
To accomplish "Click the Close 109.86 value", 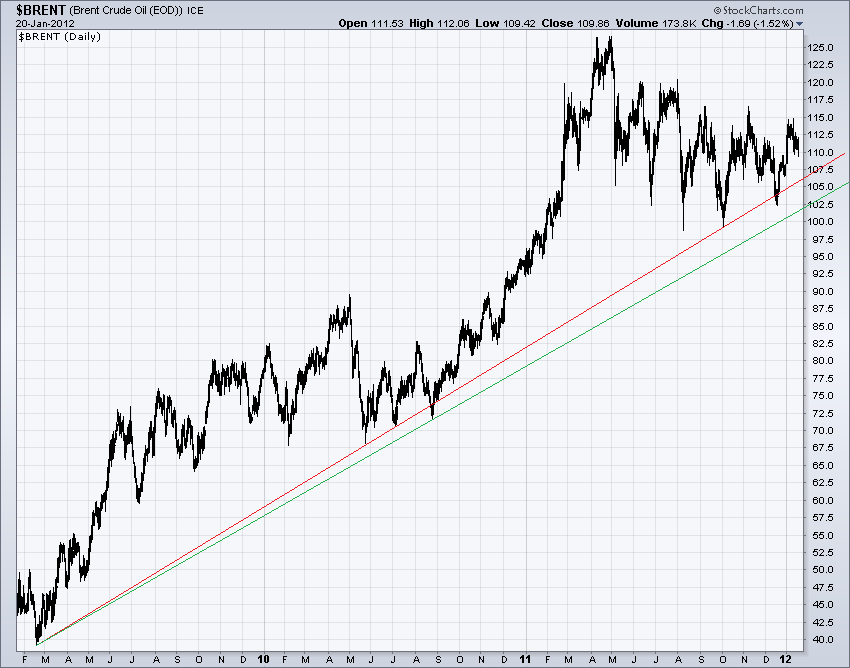I will point(575,23).
